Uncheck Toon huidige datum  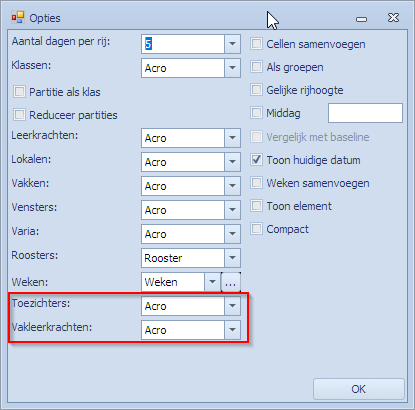point(256,160)
